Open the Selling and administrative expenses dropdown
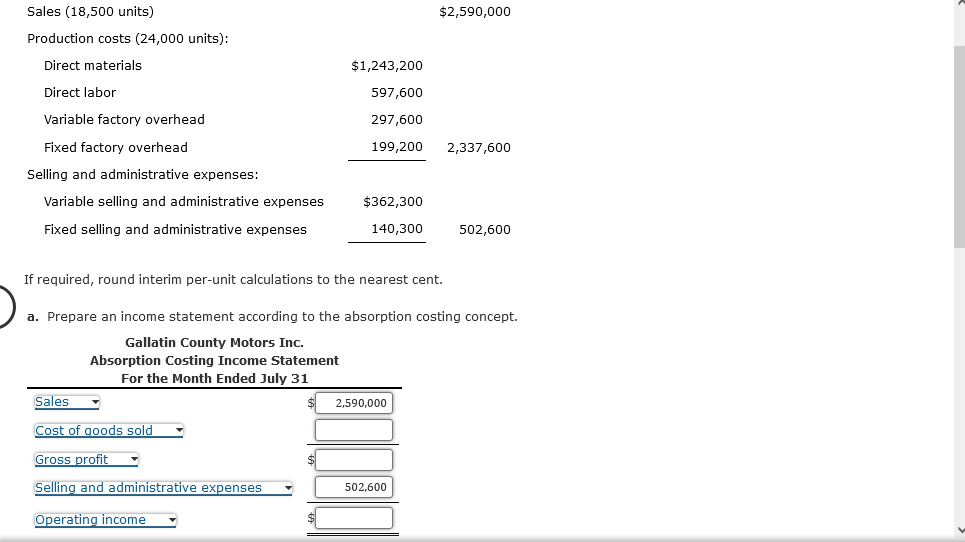 tap(163, 488)
